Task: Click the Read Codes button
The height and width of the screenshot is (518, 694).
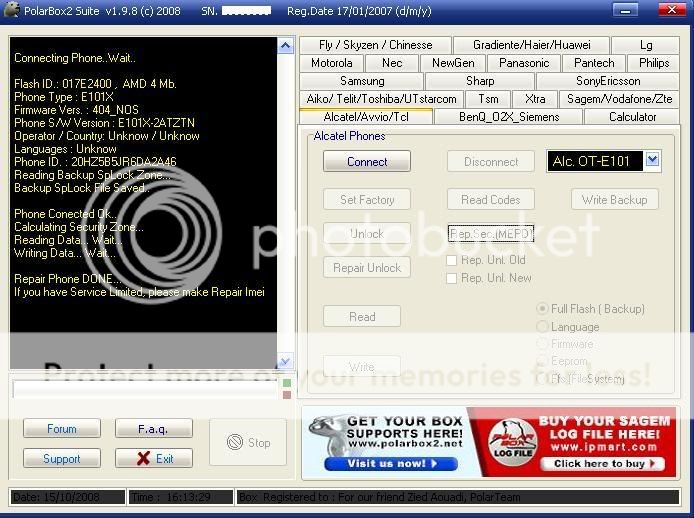Action: (x=491, y=200)
